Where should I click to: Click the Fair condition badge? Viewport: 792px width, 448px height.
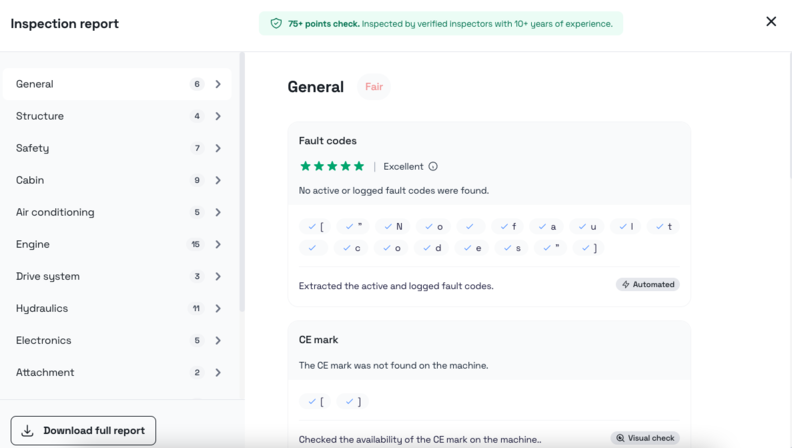374,87
